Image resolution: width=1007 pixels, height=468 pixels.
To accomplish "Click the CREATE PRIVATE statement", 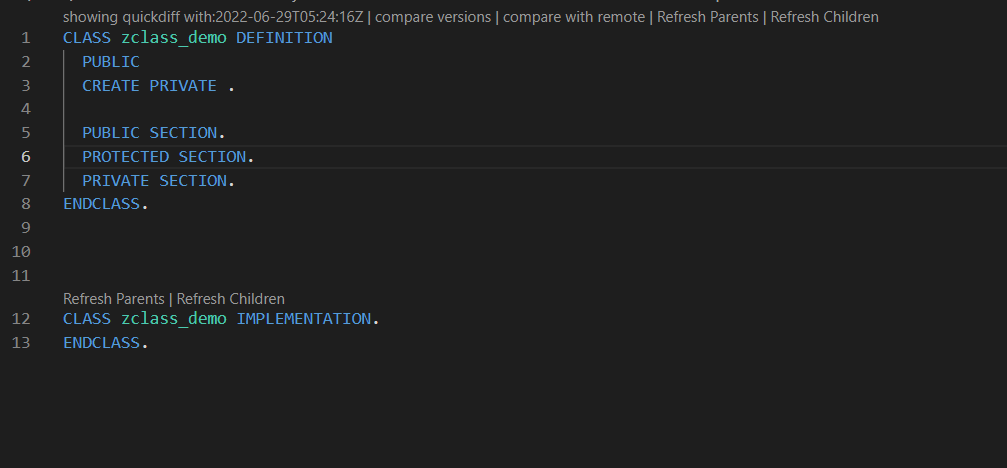I will click(149, 86).
